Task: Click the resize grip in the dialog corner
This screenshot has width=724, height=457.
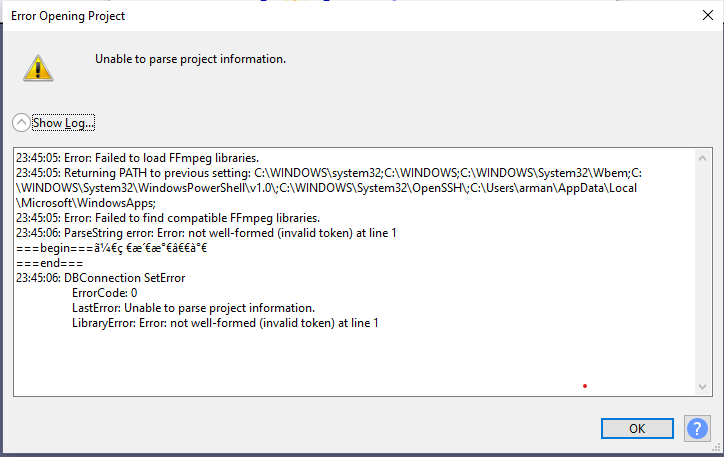Action: point(716,447)
